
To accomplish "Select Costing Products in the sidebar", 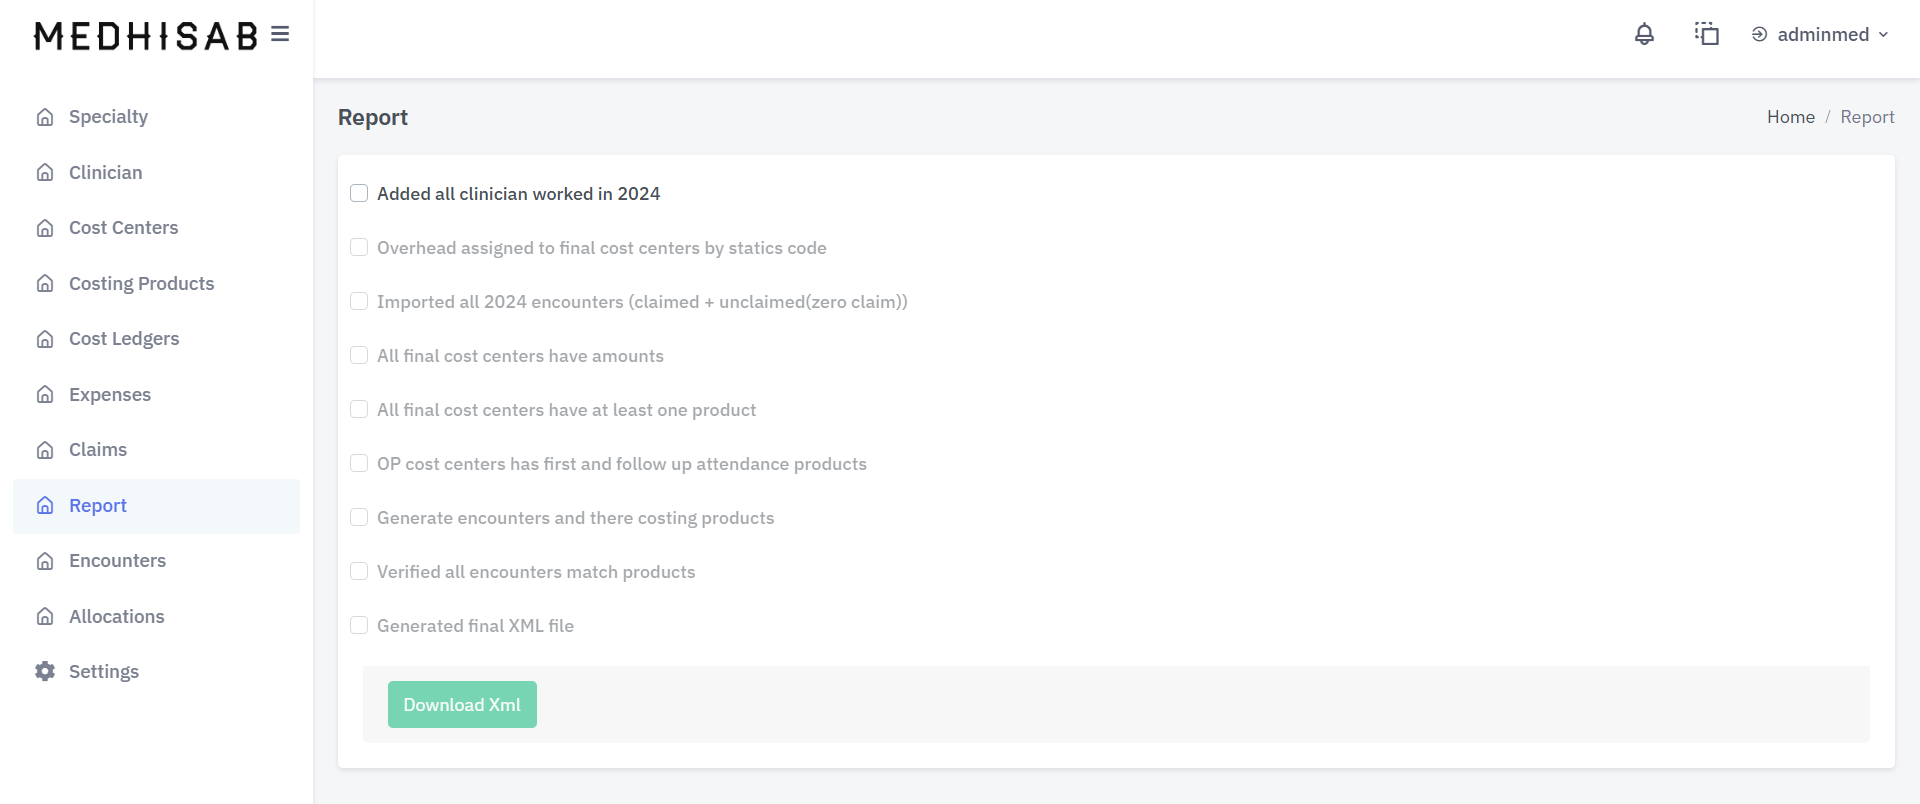I will coord(141,284).
